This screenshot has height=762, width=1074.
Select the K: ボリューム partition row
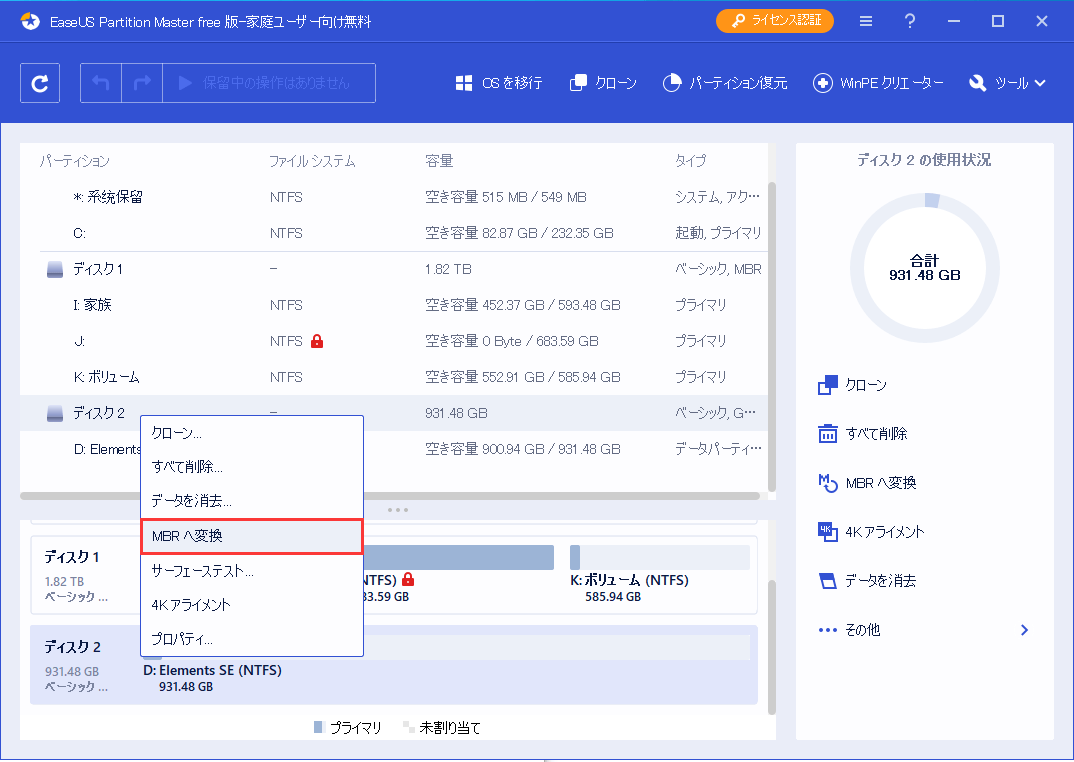point(394,377)
